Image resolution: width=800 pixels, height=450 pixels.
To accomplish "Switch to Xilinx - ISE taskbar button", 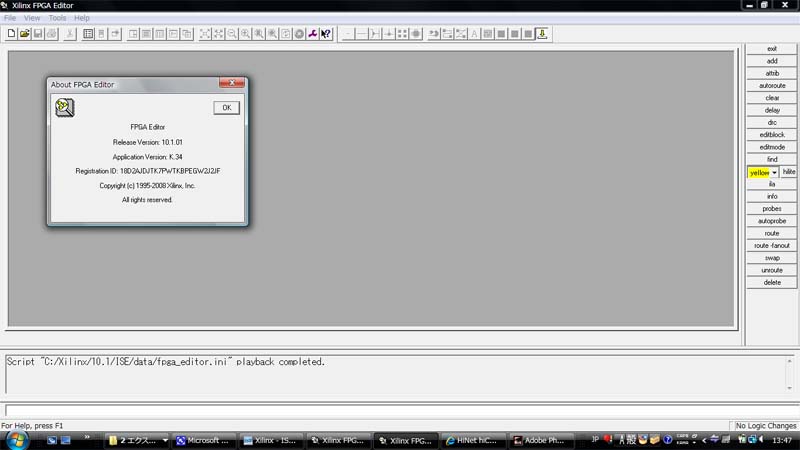I will click(x=270, y=440).
